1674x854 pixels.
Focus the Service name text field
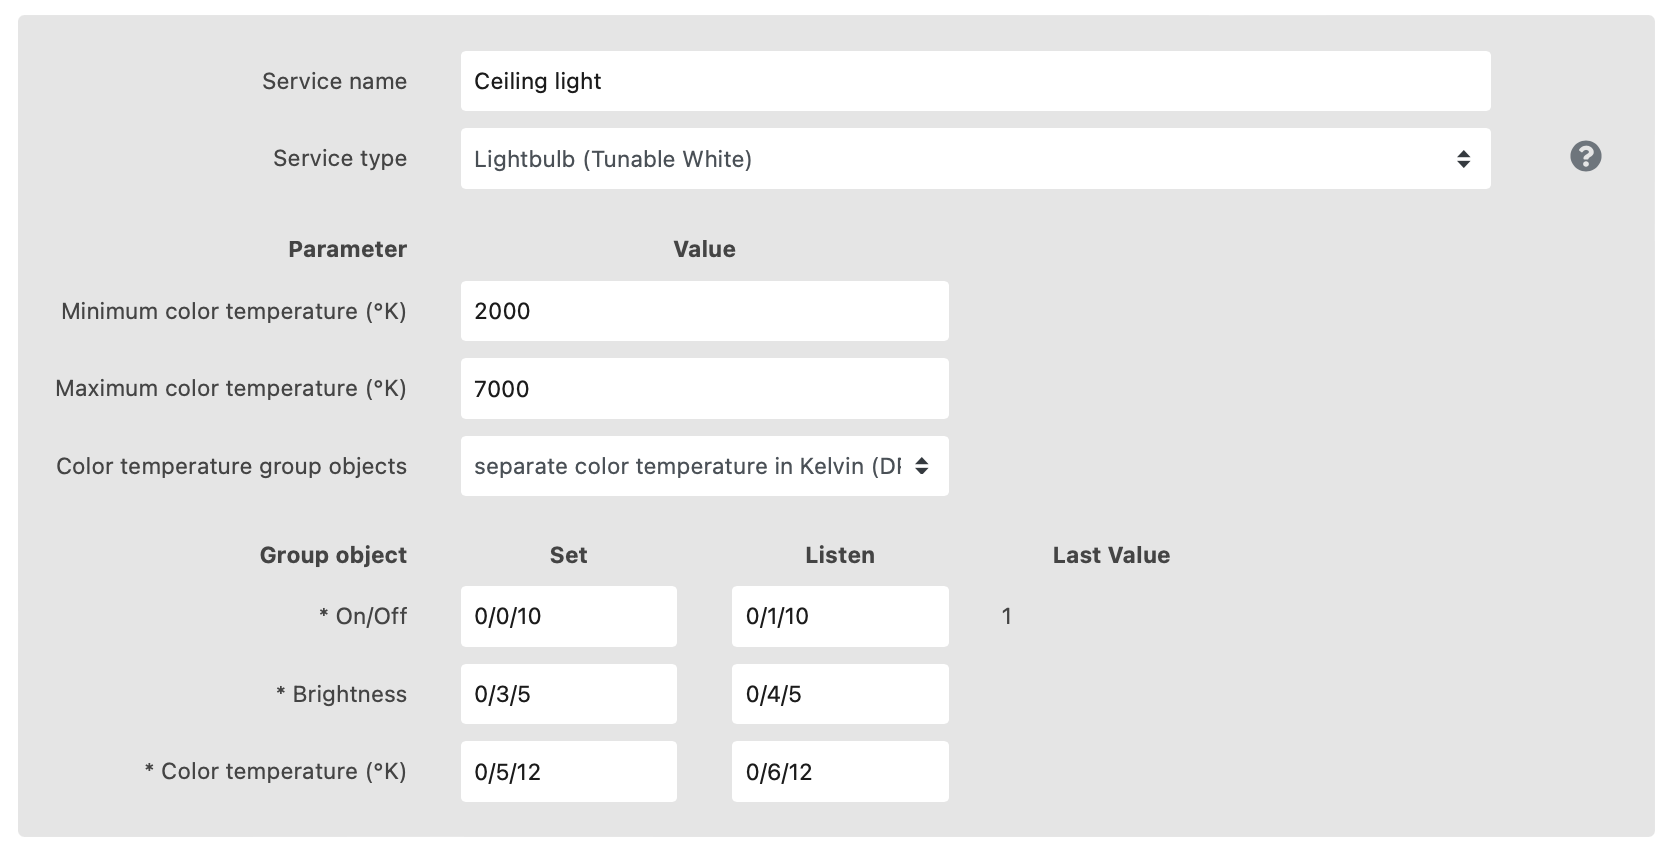(975, 81)
